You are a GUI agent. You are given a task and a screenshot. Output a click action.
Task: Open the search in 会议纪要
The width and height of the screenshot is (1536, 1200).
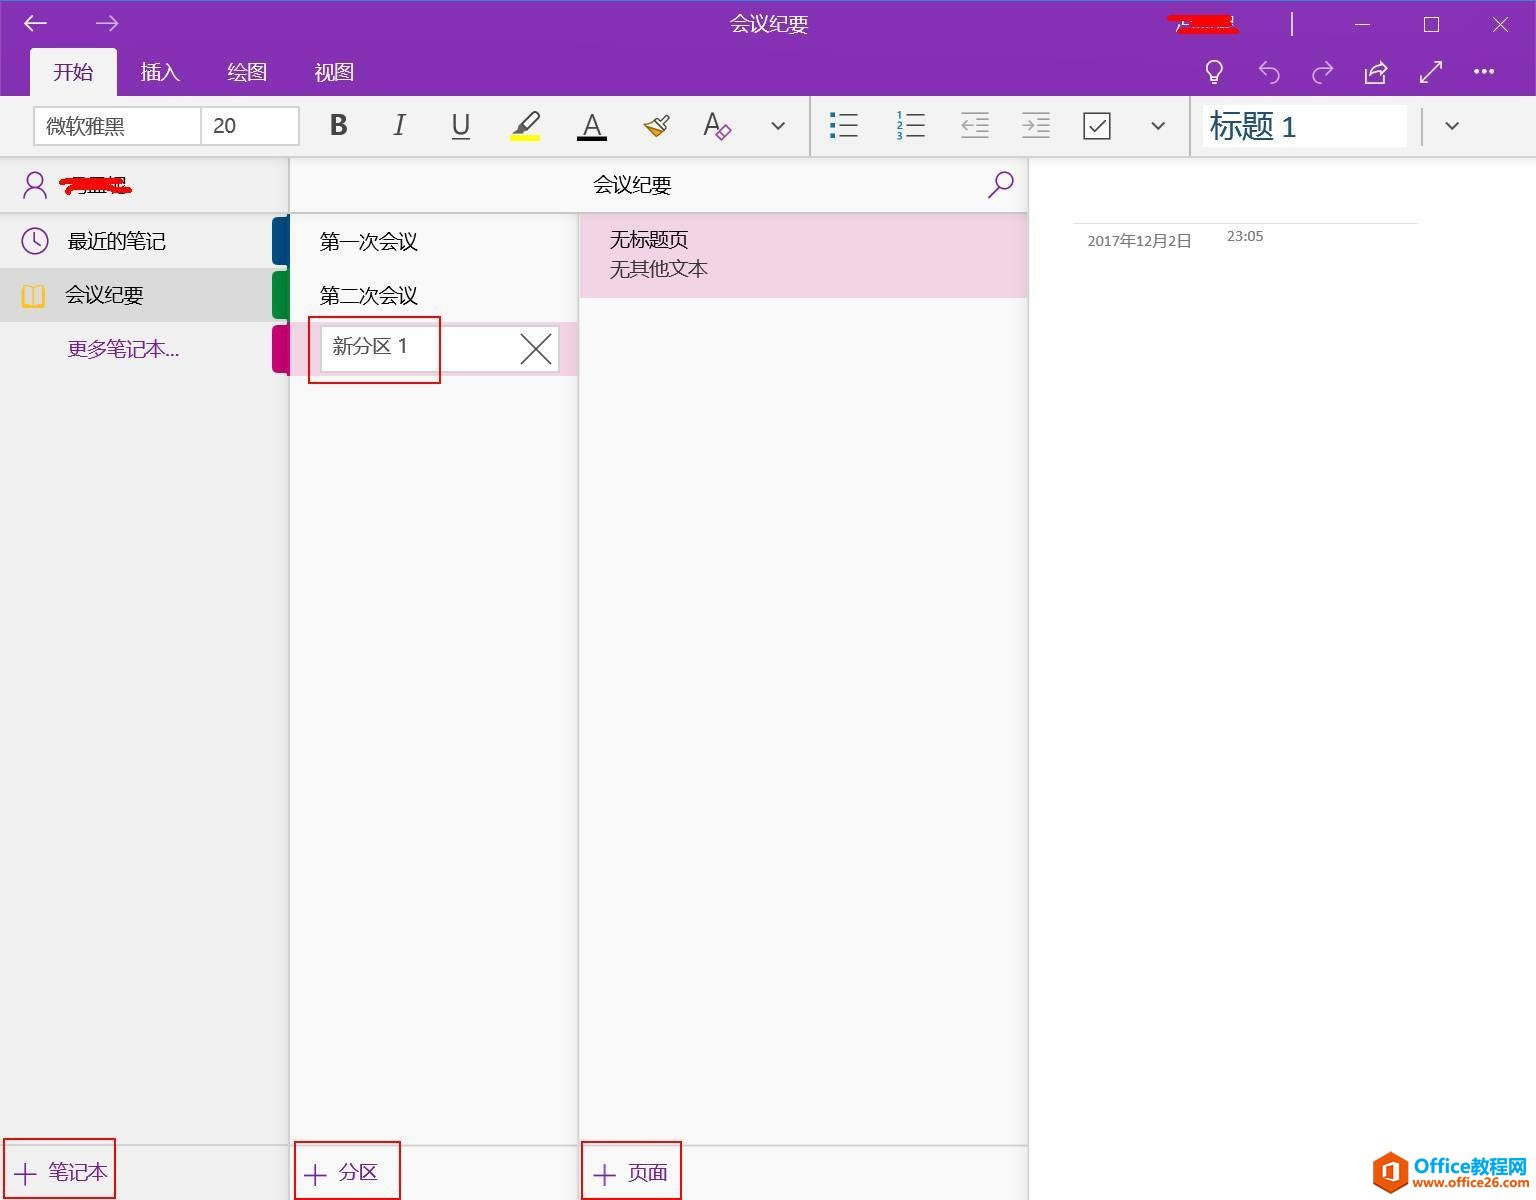[1000, 185]
